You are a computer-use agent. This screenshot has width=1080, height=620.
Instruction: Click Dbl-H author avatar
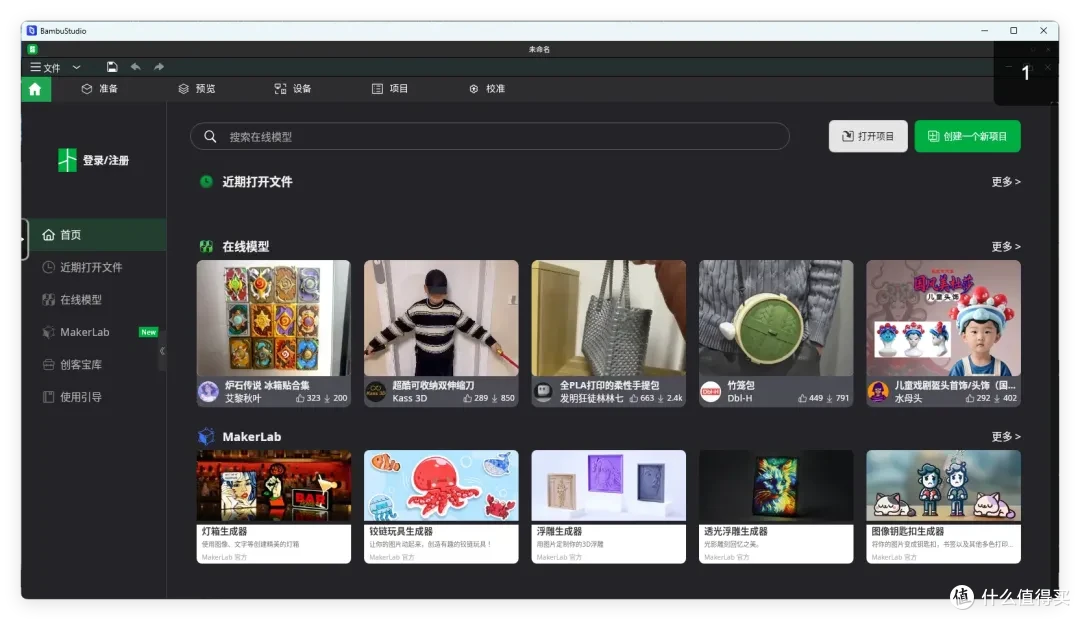point(711,392)
